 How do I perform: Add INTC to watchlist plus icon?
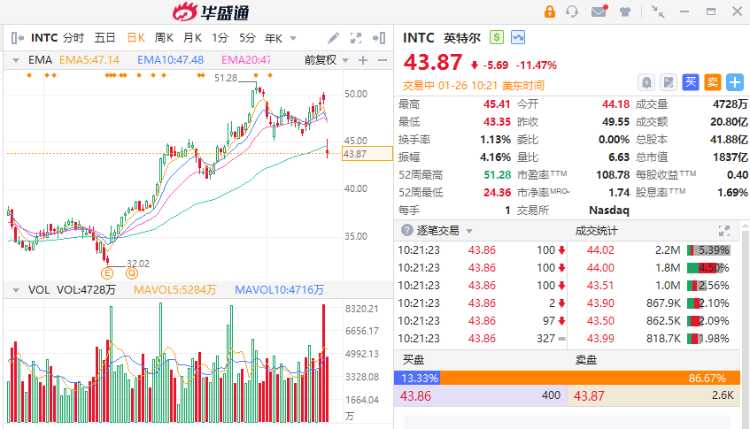[735, 83]
